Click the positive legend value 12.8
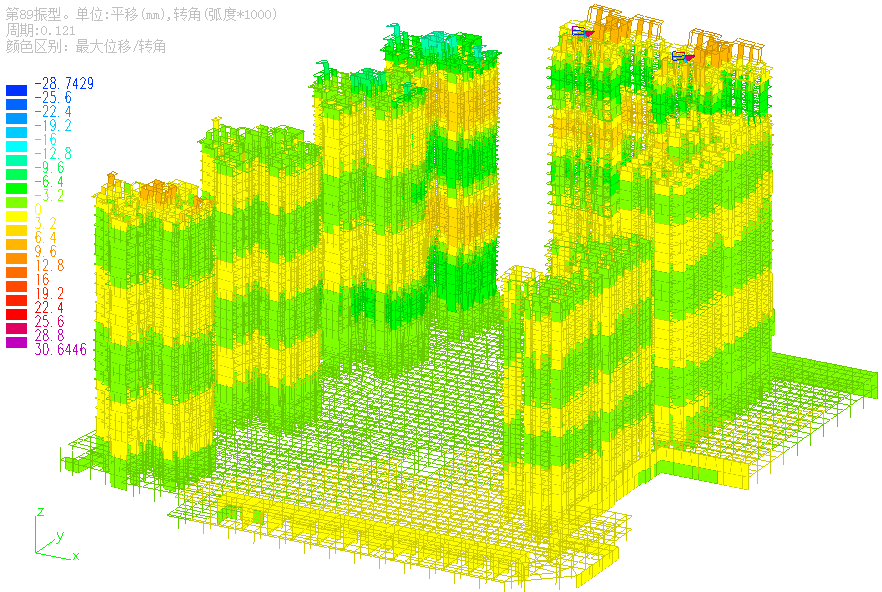This screenshot has height=592, width=882. 50,266
